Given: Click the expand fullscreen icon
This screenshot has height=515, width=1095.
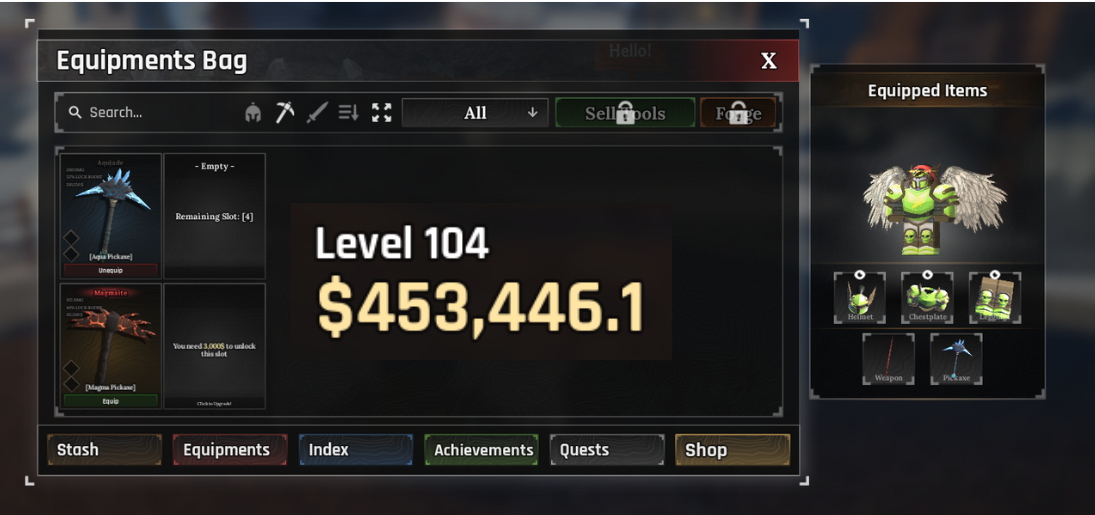Looking at the screenshot, I should point(381,113).
